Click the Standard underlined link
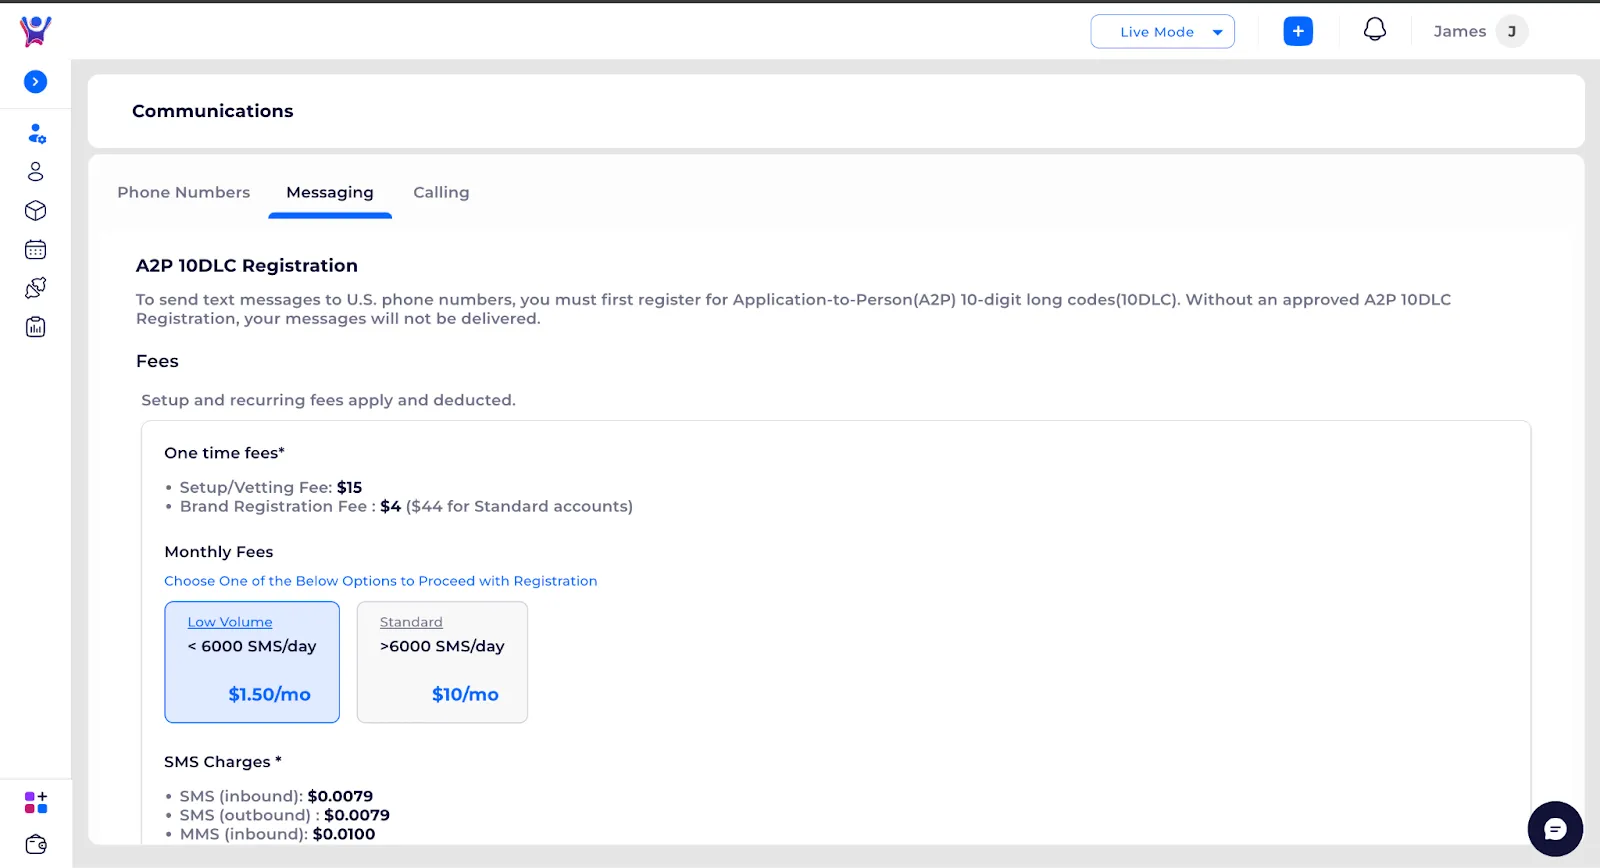Viewport: 1600px width, 868px height. [x=411, y=622]
